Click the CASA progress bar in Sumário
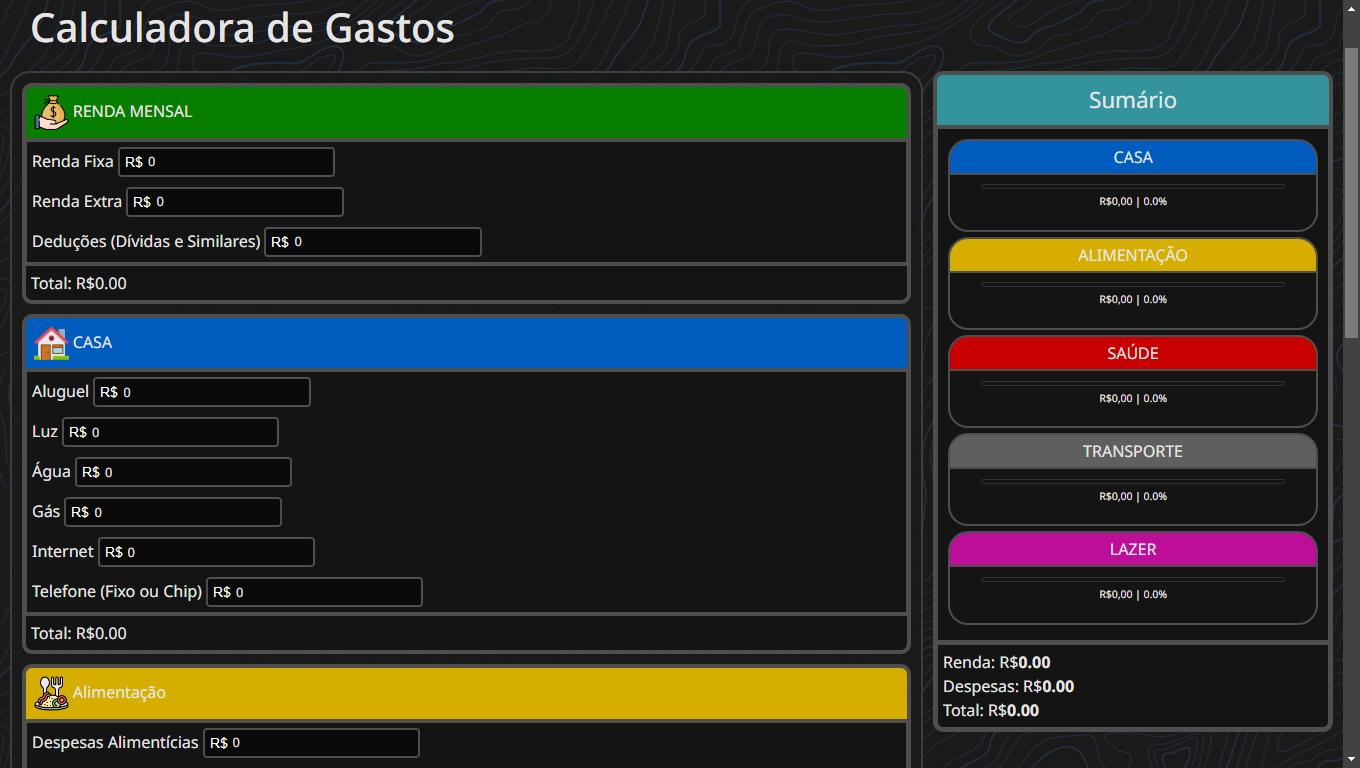This screenshot has height=768, width=1360. pyautogui.click(x=1133, y=186)
